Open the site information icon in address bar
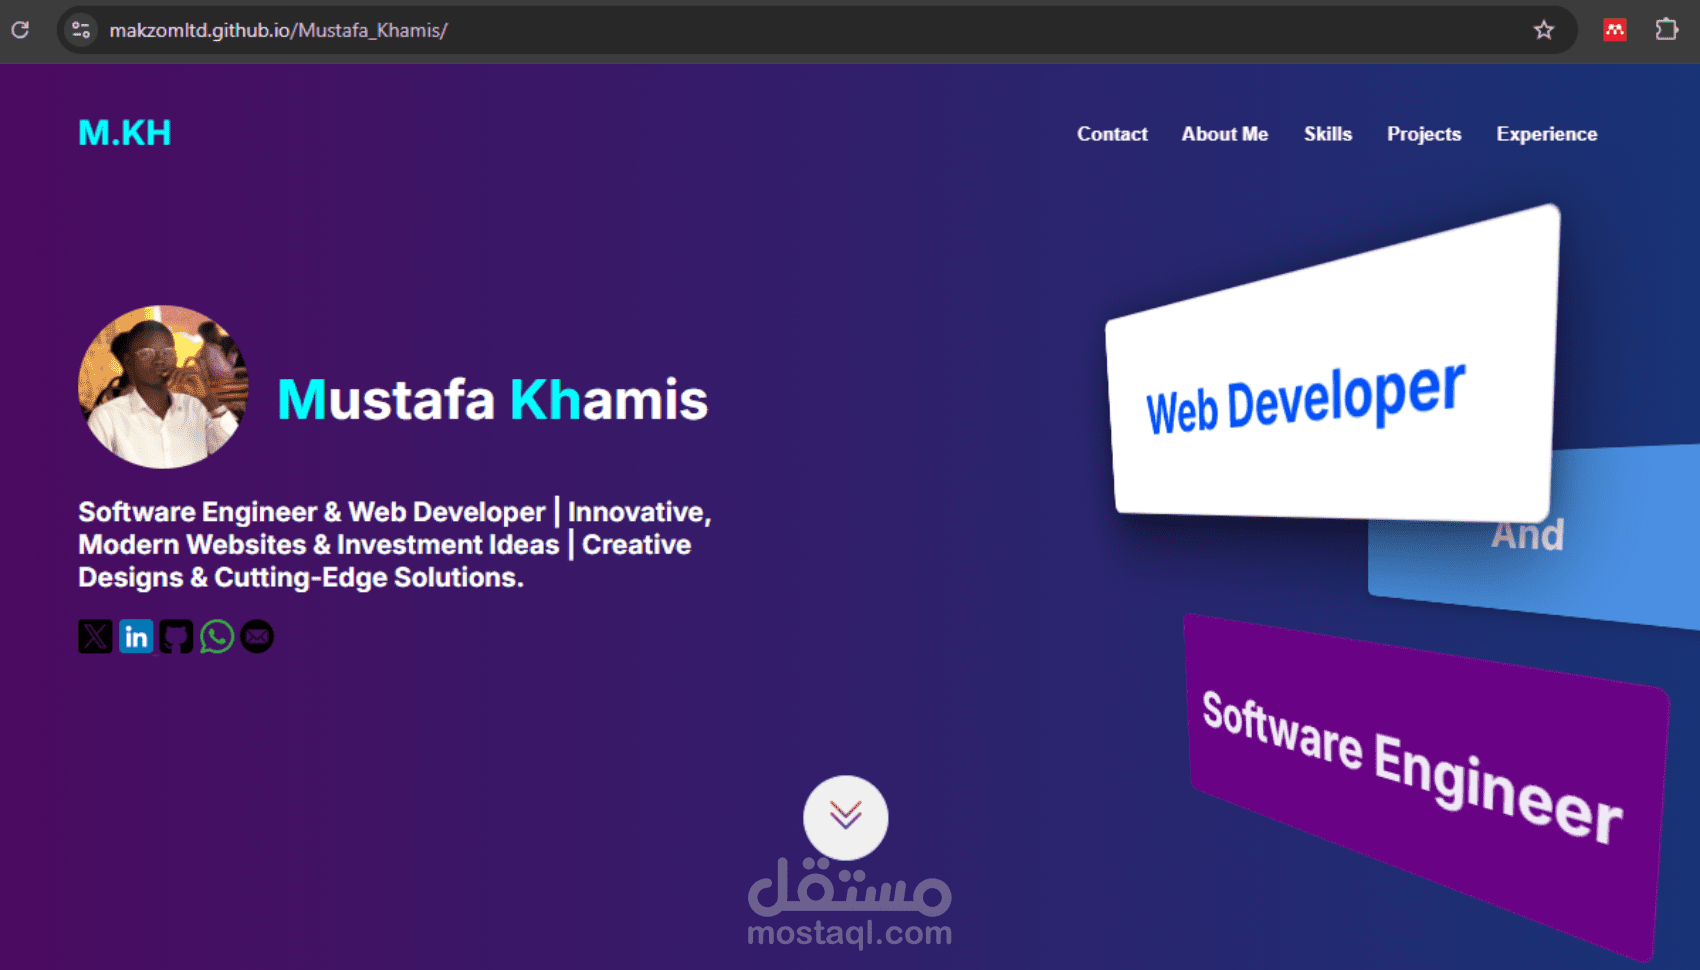Image resolution: width=1700 pixels, height=970 pixels. pos(80,30)
